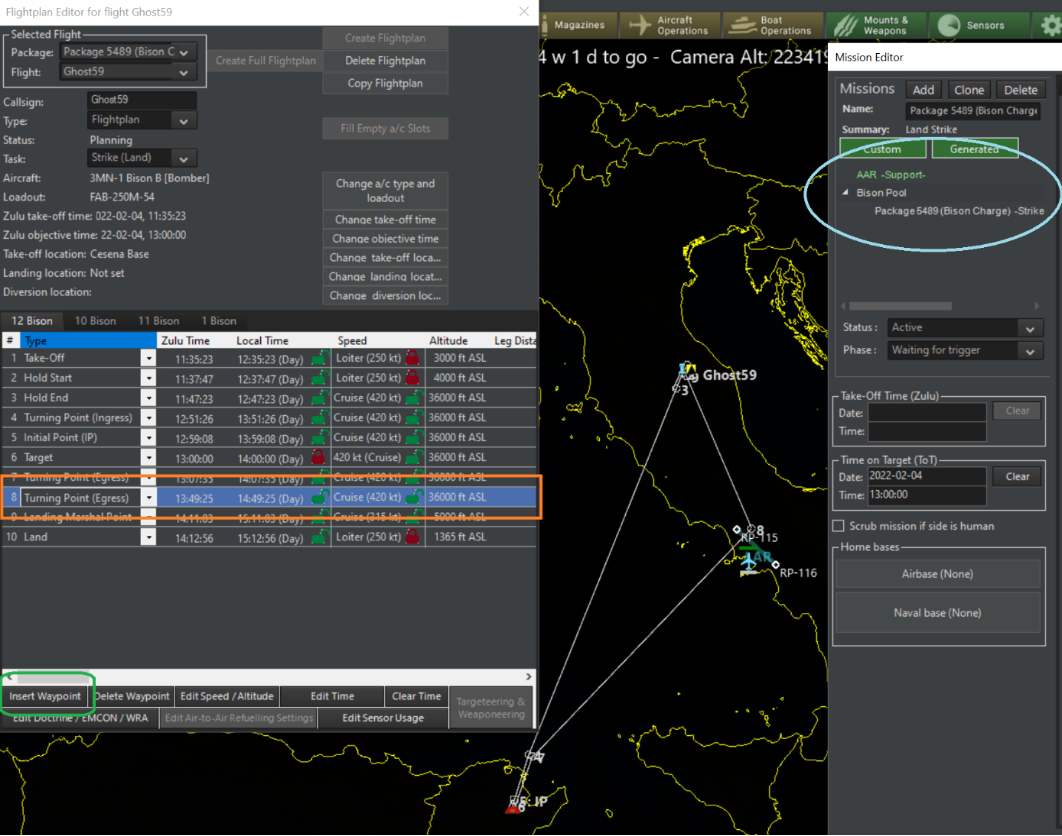
Task: Click the Insert Waypoint button
Action: click(x=45, y=696)
